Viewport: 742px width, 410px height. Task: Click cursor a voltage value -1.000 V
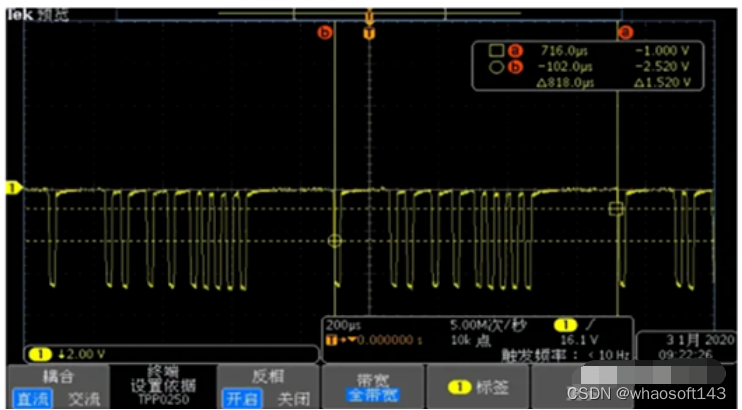click(x=662, y=50)
